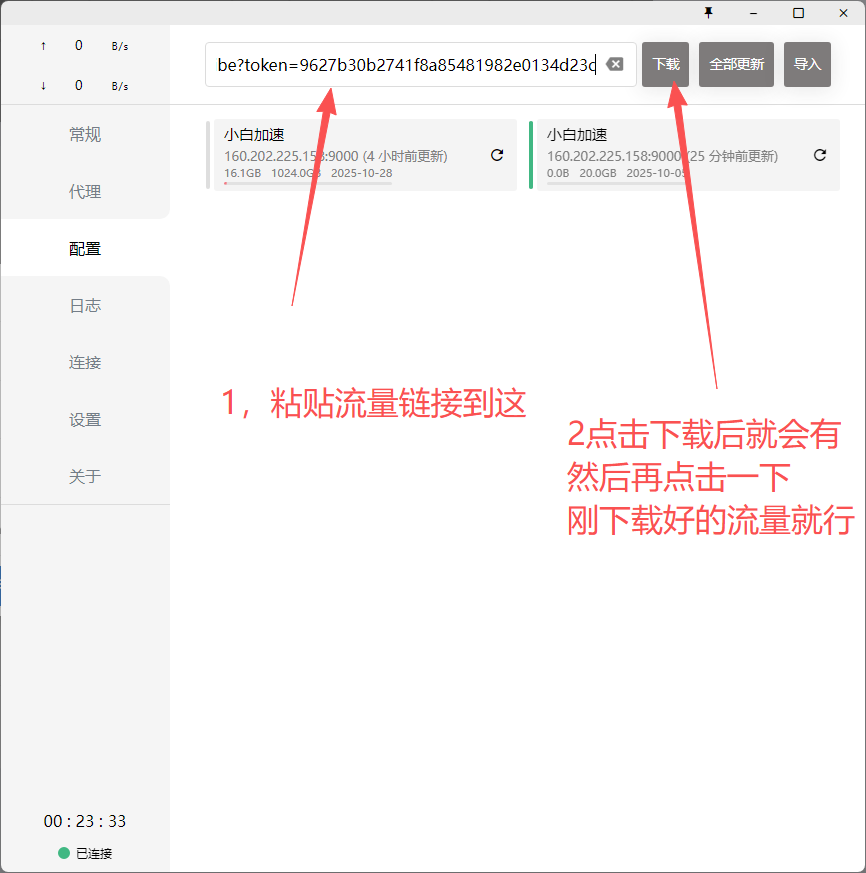Clear the subscription URL with the erase icon
Image resolution: width=866 pixels, height=873 pixels.
(x=615, y=64)
